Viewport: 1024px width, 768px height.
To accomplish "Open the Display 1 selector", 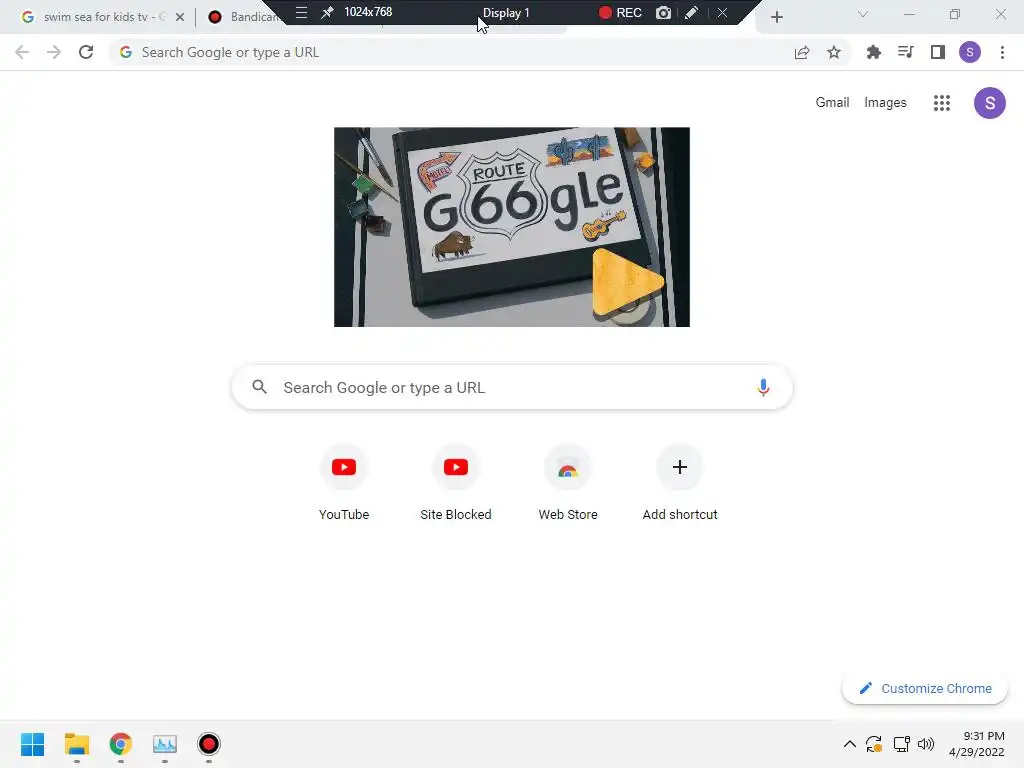I will (x=506, y=12).
